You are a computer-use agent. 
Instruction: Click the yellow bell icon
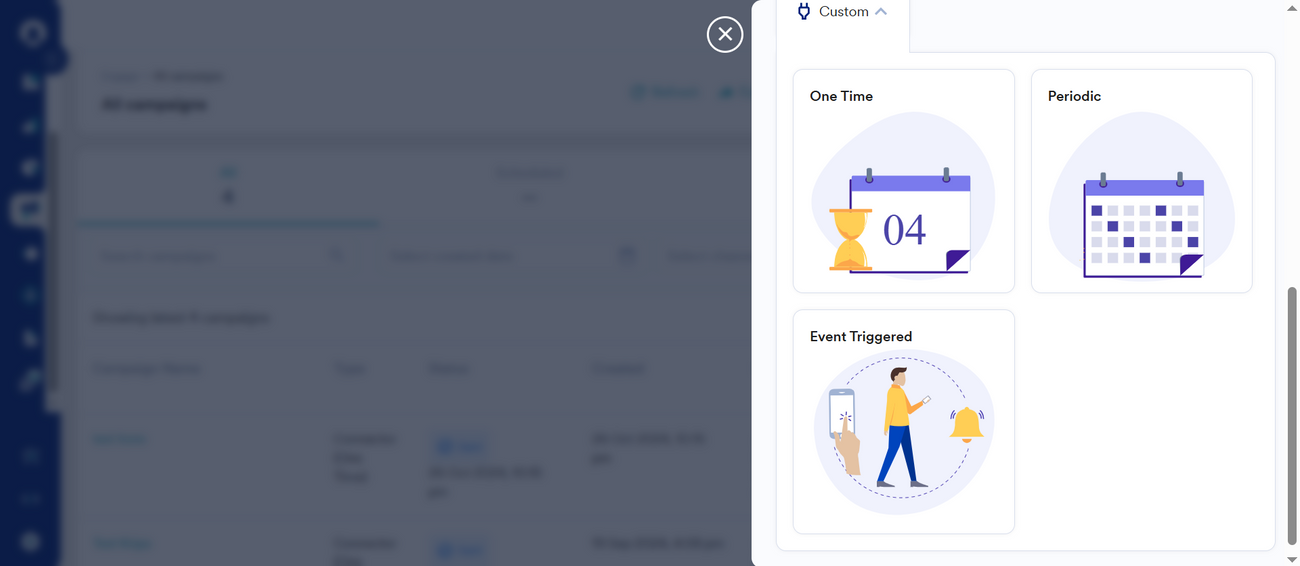(x=966, y=425)
